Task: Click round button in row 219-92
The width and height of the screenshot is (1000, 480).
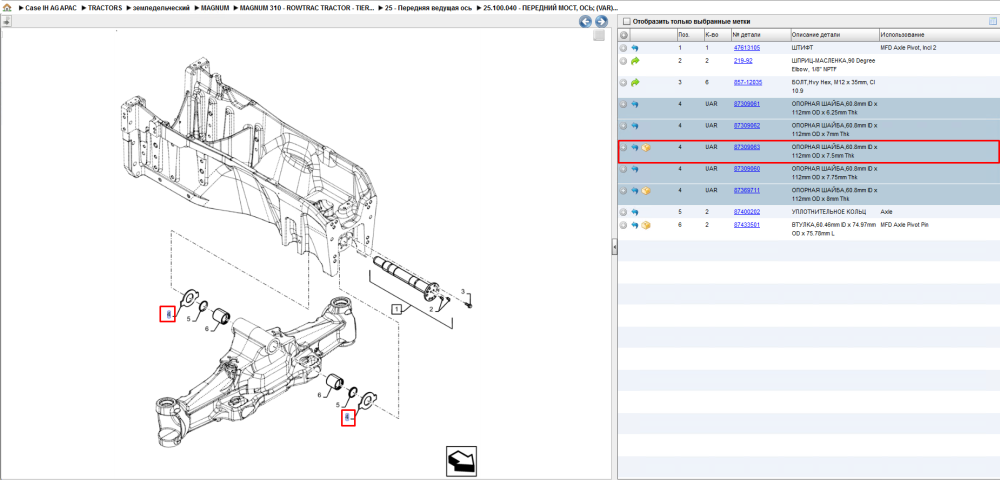Action: click(624, 61)
